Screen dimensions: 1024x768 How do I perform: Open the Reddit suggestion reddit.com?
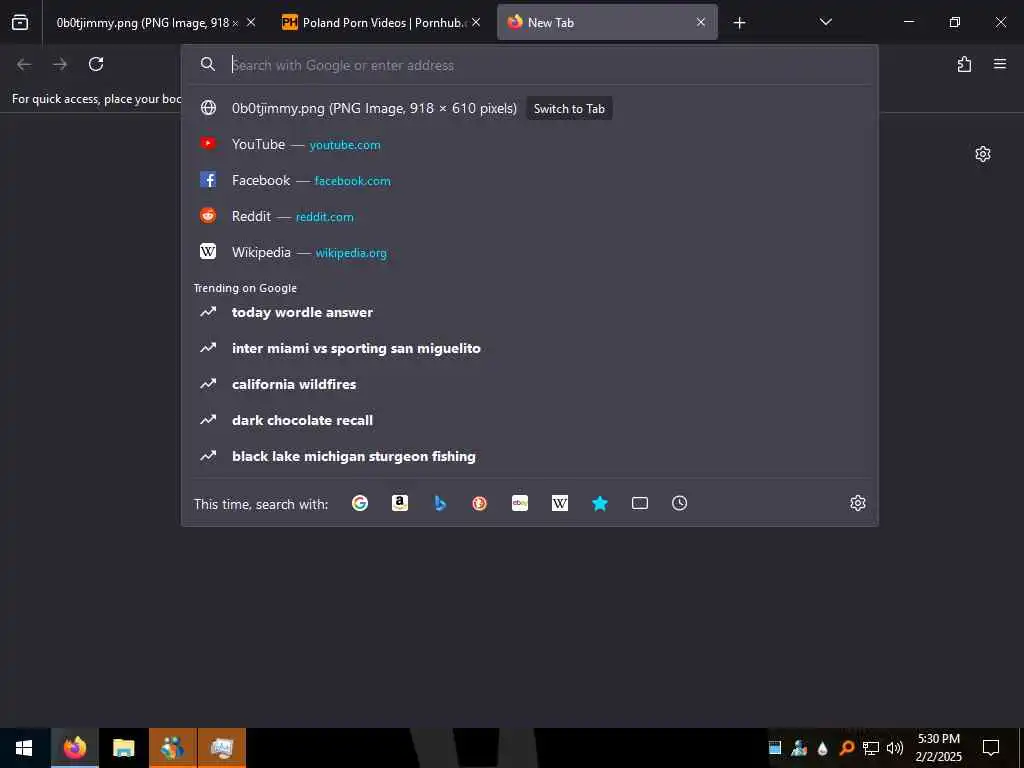coord(530,216)
